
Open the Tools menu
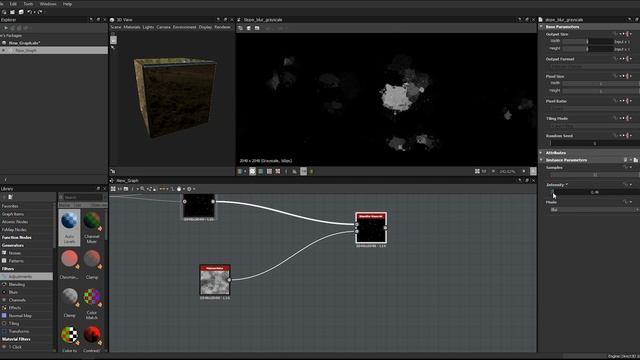tap(28, 4)
